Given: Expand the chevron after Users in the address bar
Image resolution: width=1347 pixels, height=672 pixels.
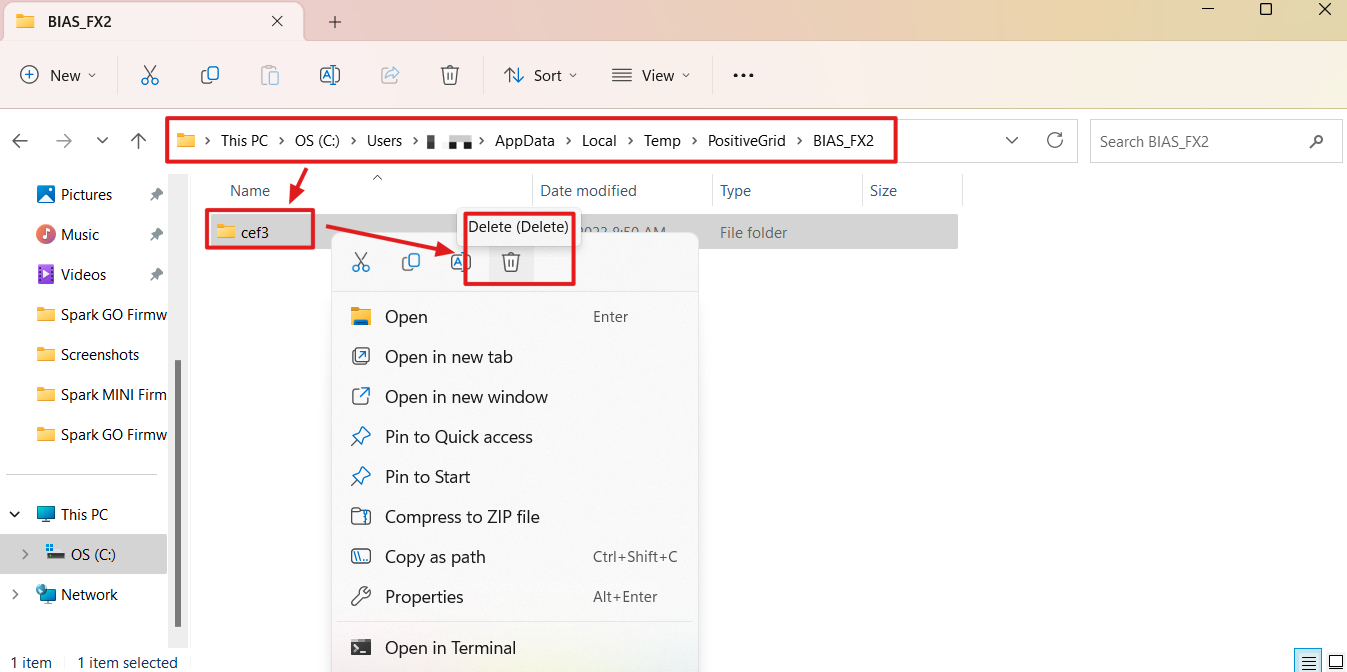Looking at the screenshot, I should [415, 141].
